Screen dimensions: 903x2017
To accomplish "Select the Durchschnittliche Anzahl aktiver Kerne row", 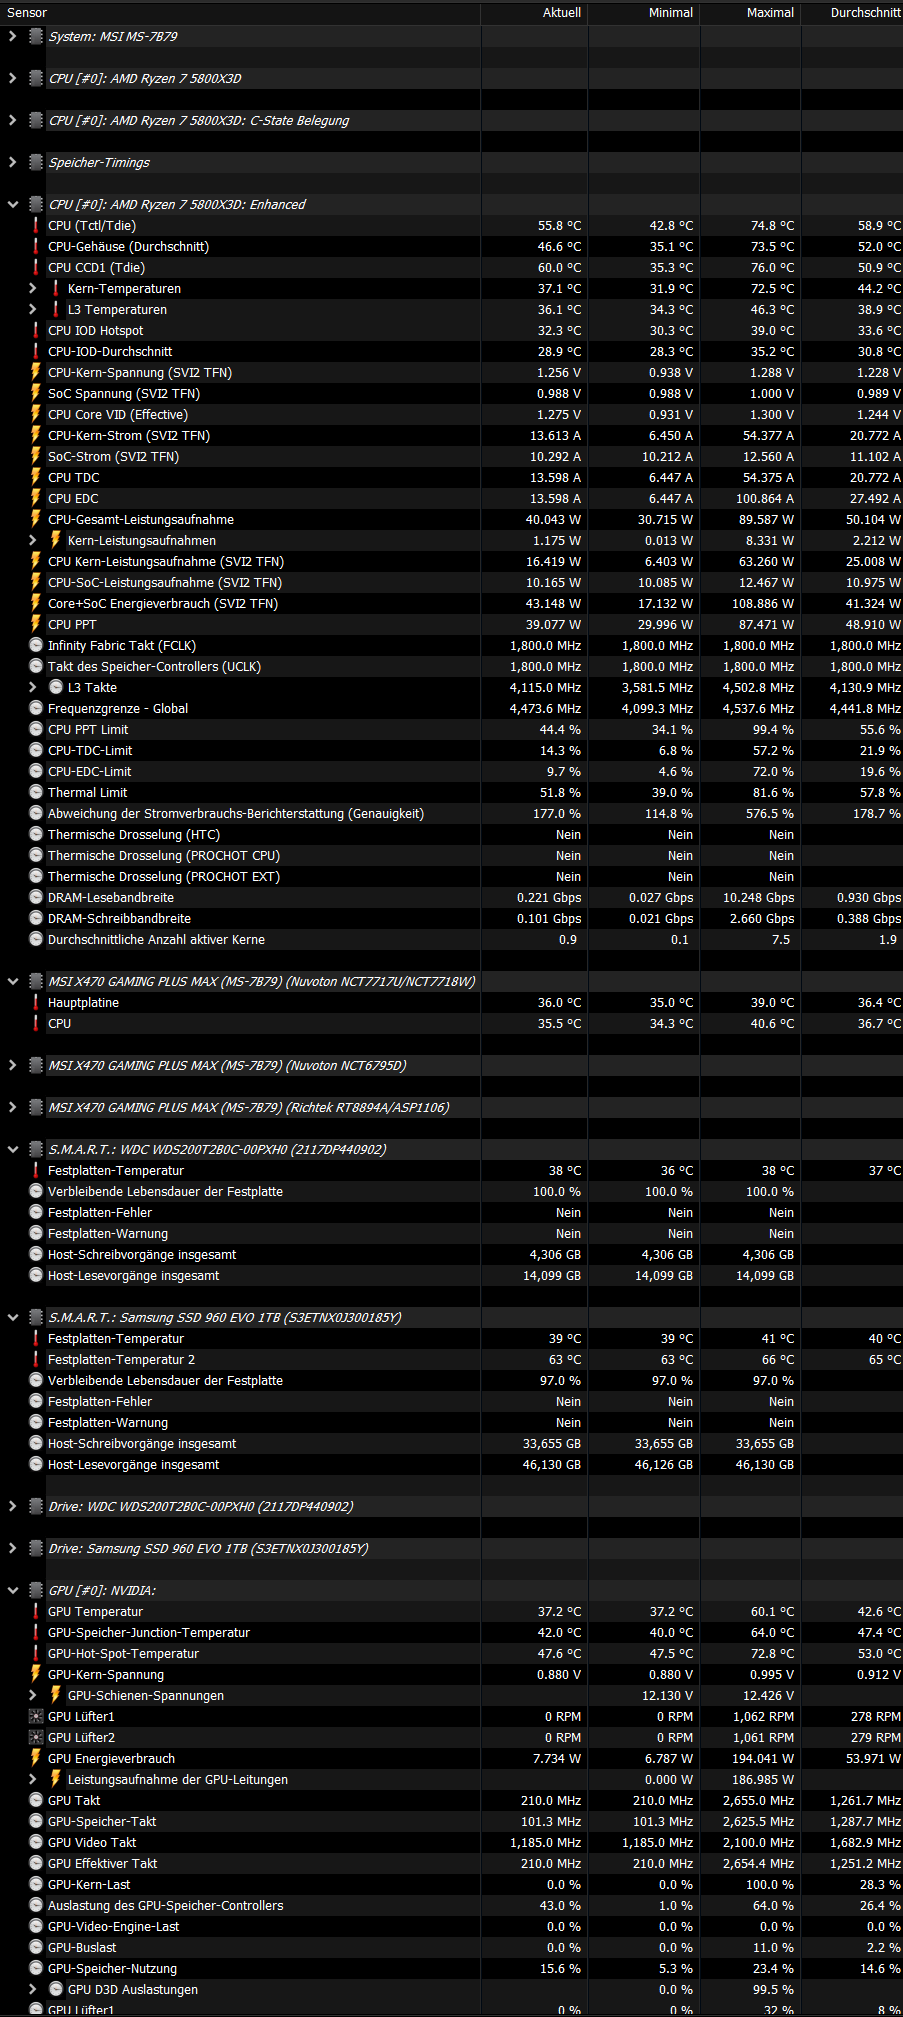I will click(x=451, y=939).
